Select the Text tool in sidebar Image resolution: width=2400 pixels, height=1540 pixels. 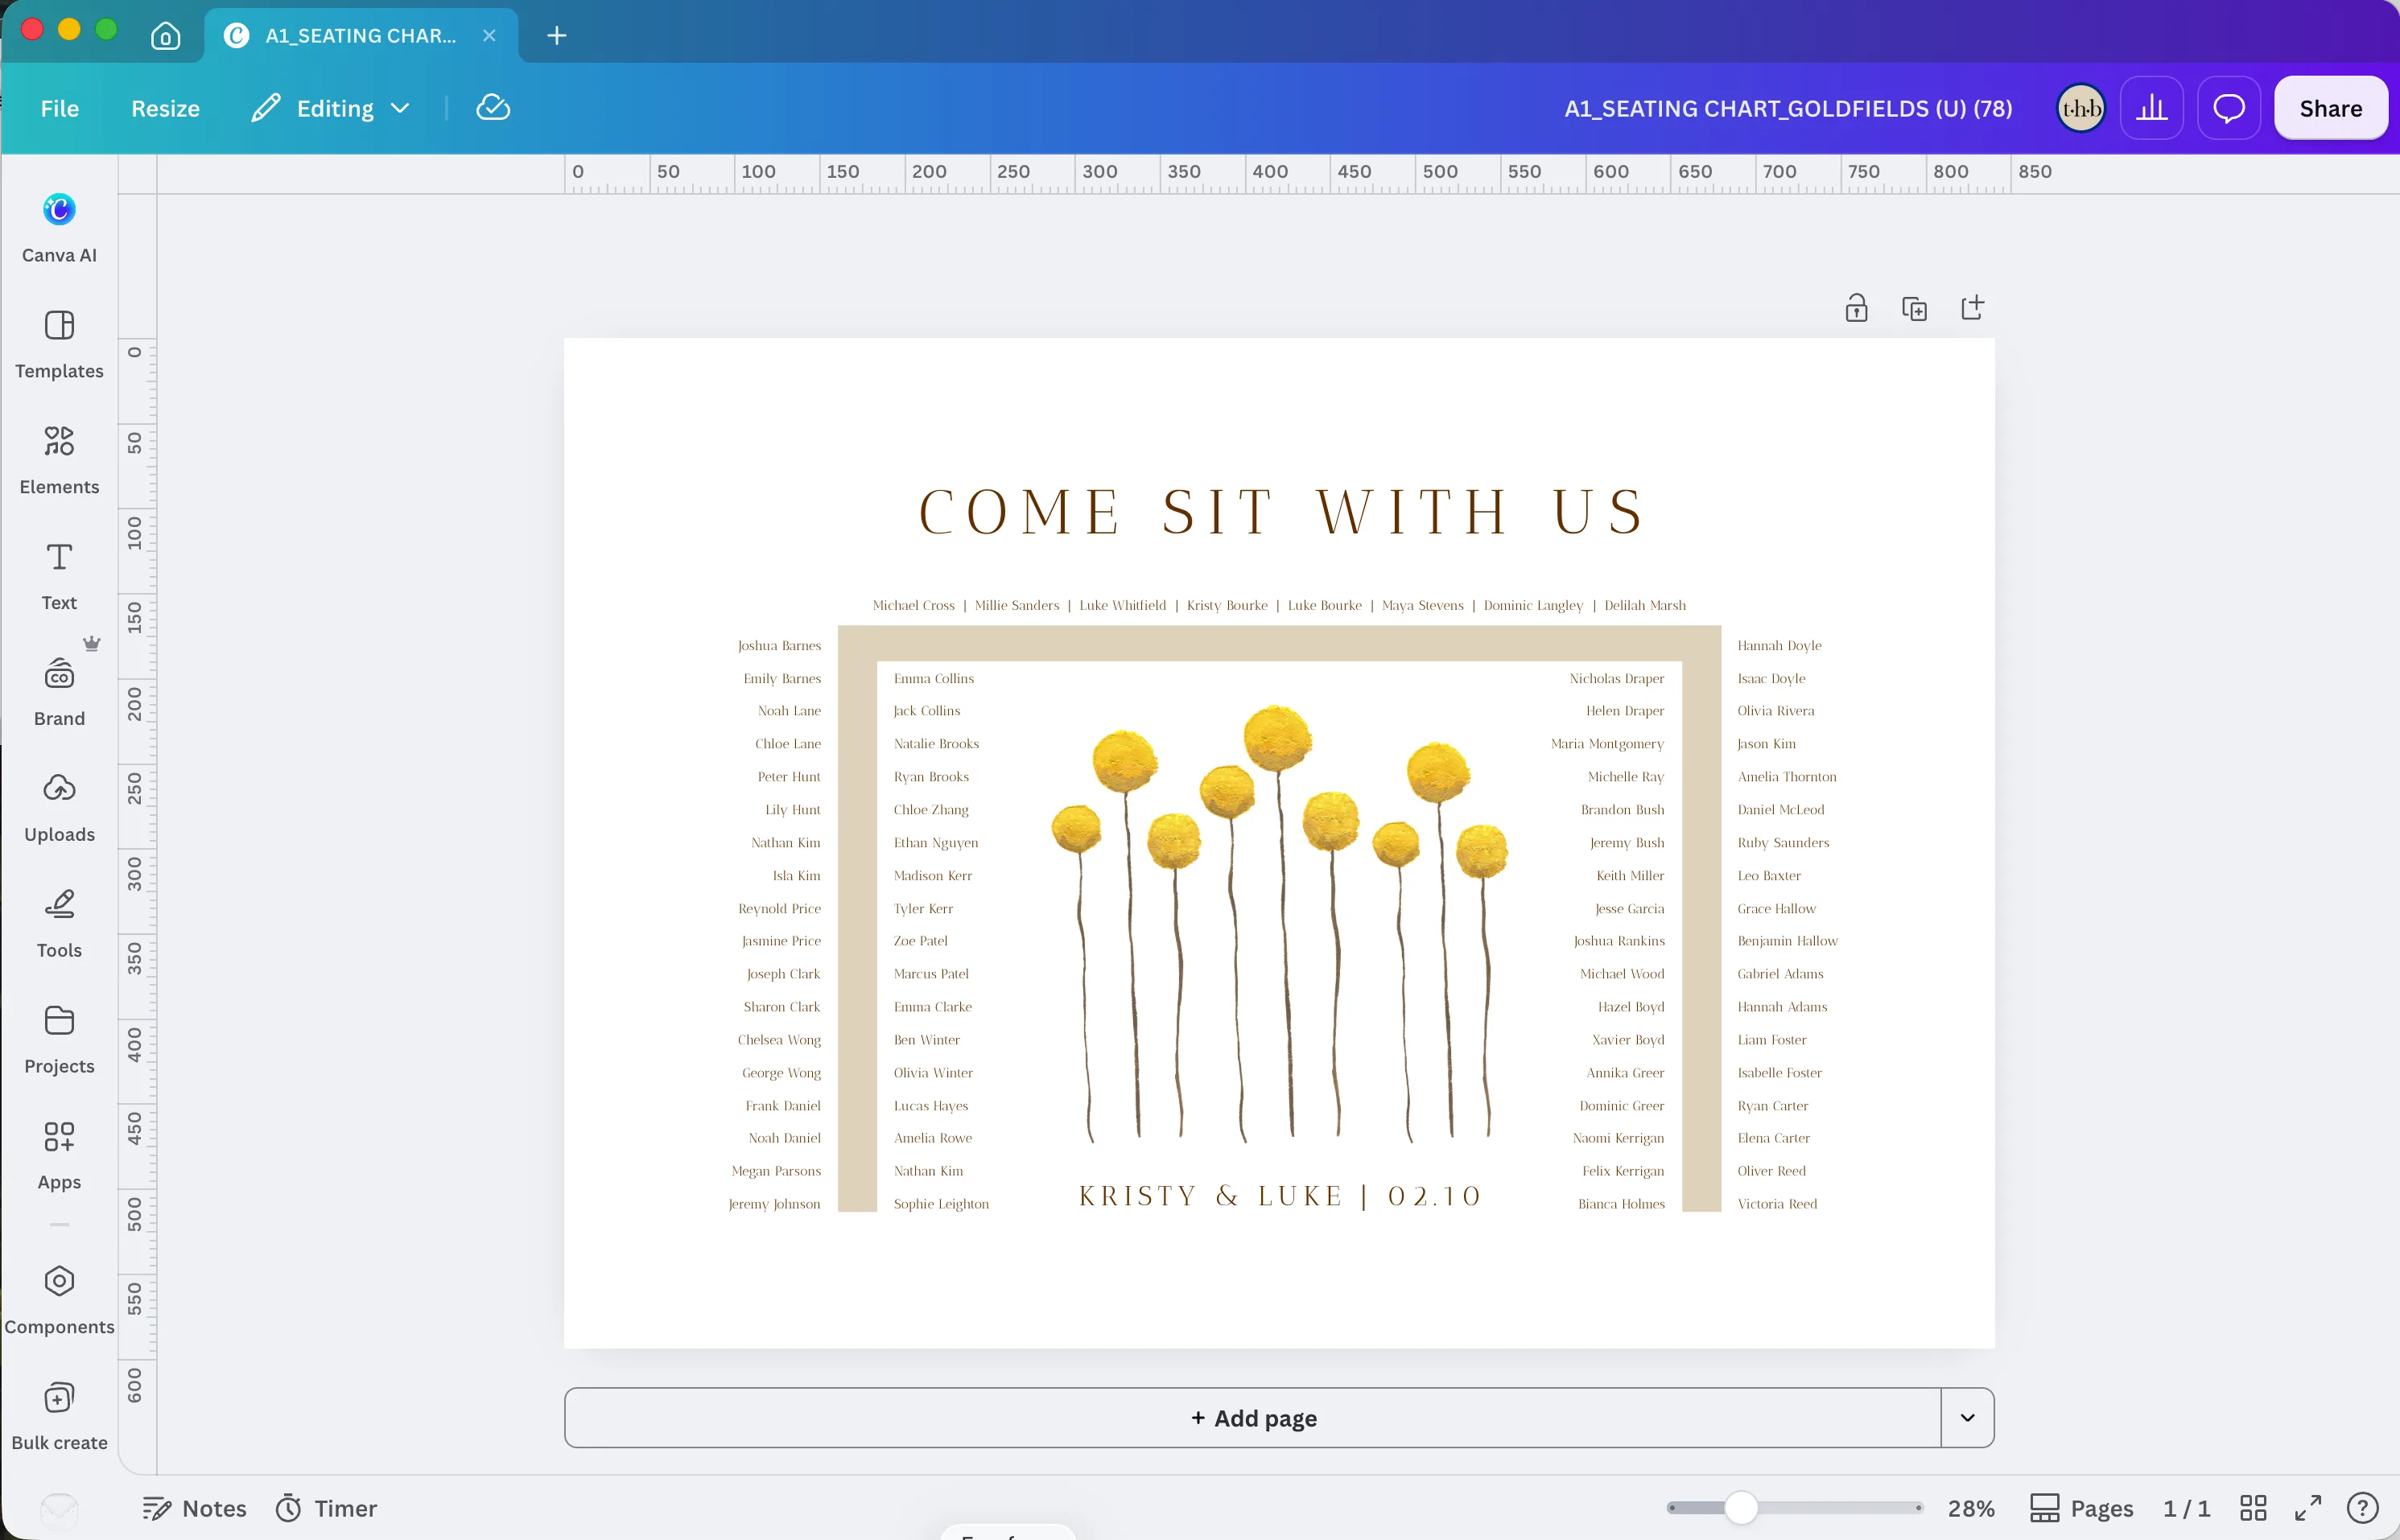pos(59,576)
